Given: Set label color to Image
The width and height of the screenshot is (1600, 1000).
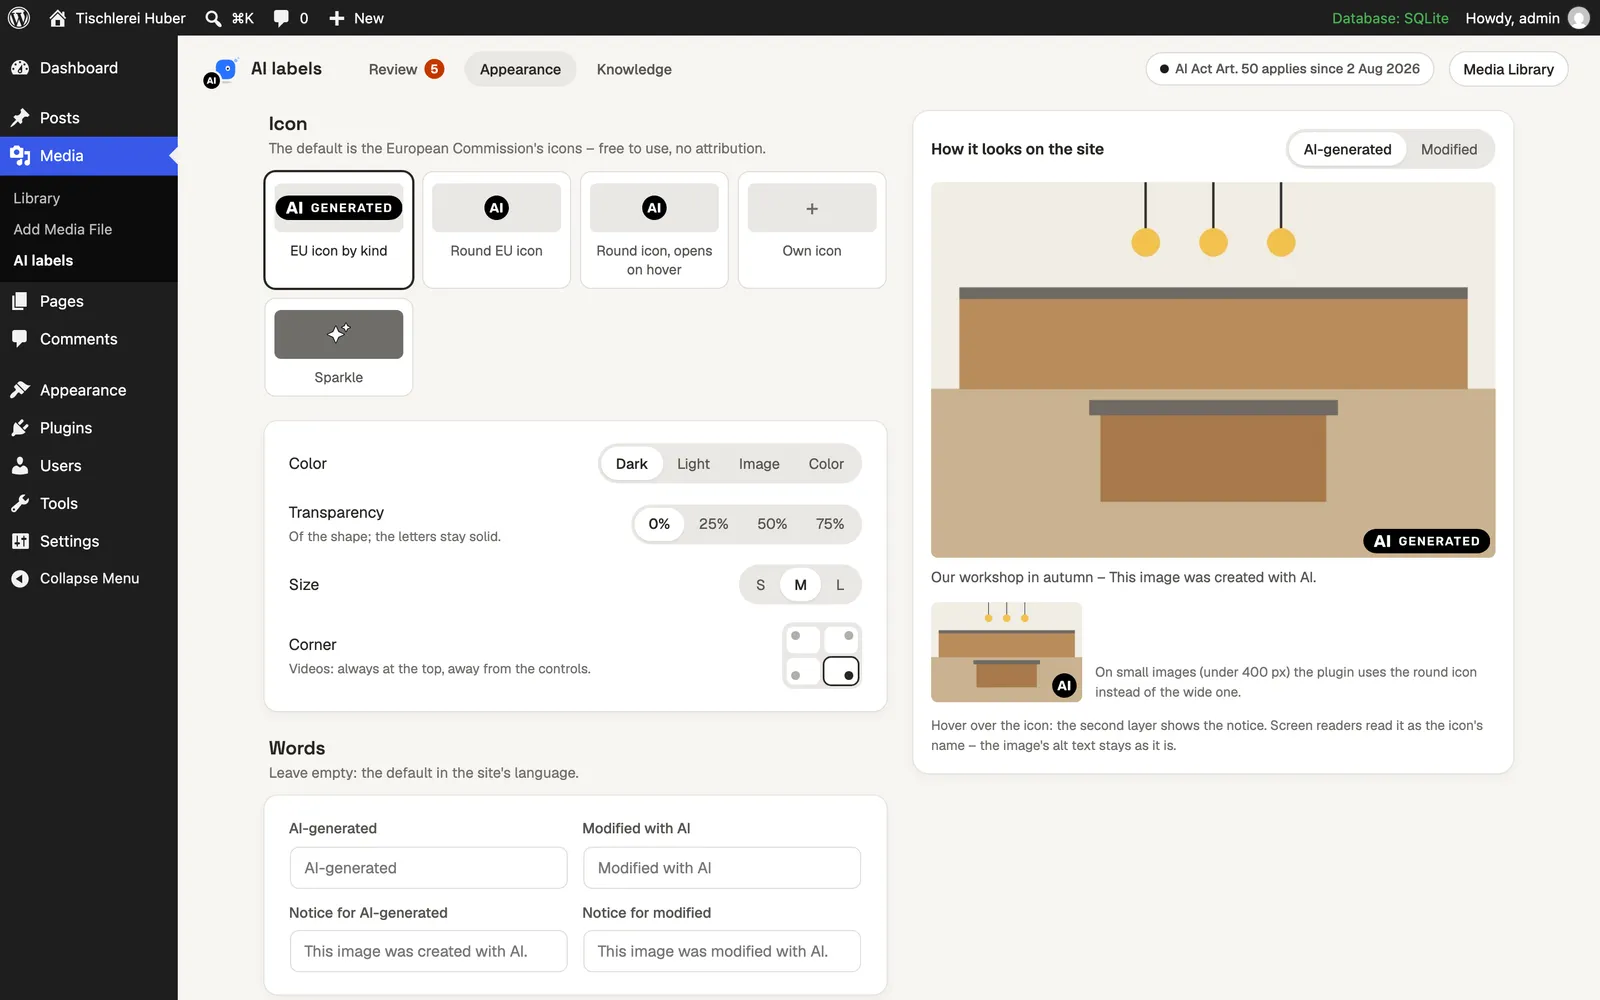Looking at the screenshot, I should (x=759, y=464).
